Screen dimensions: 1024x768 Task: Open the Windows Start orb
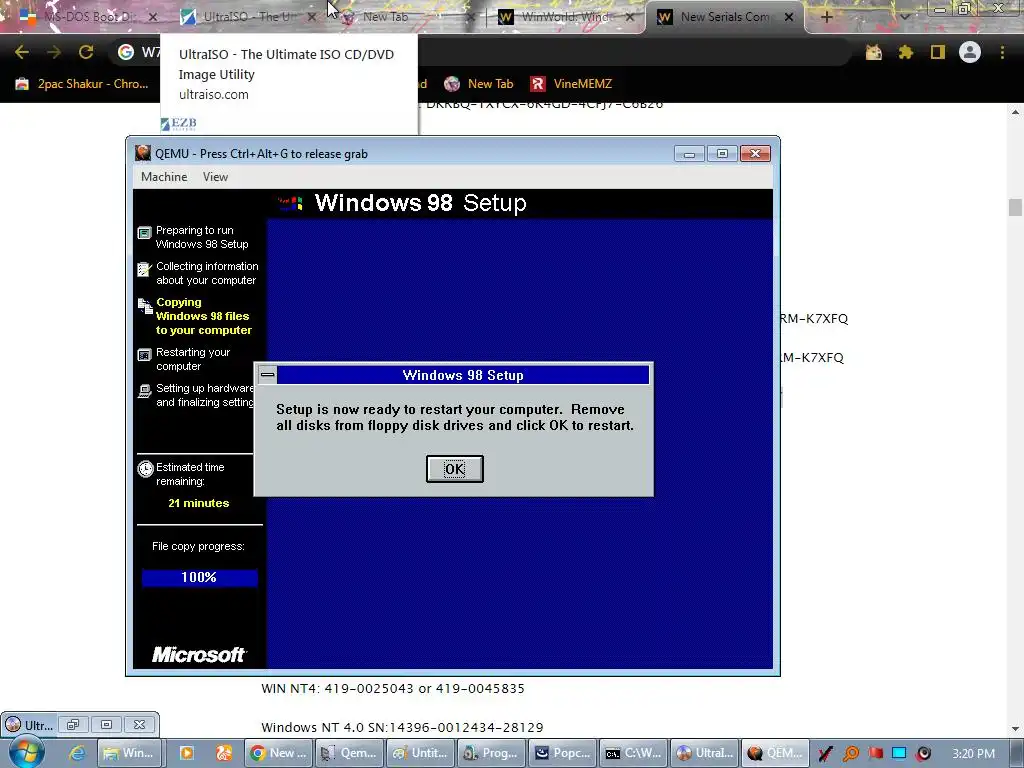tap(26, 753)
